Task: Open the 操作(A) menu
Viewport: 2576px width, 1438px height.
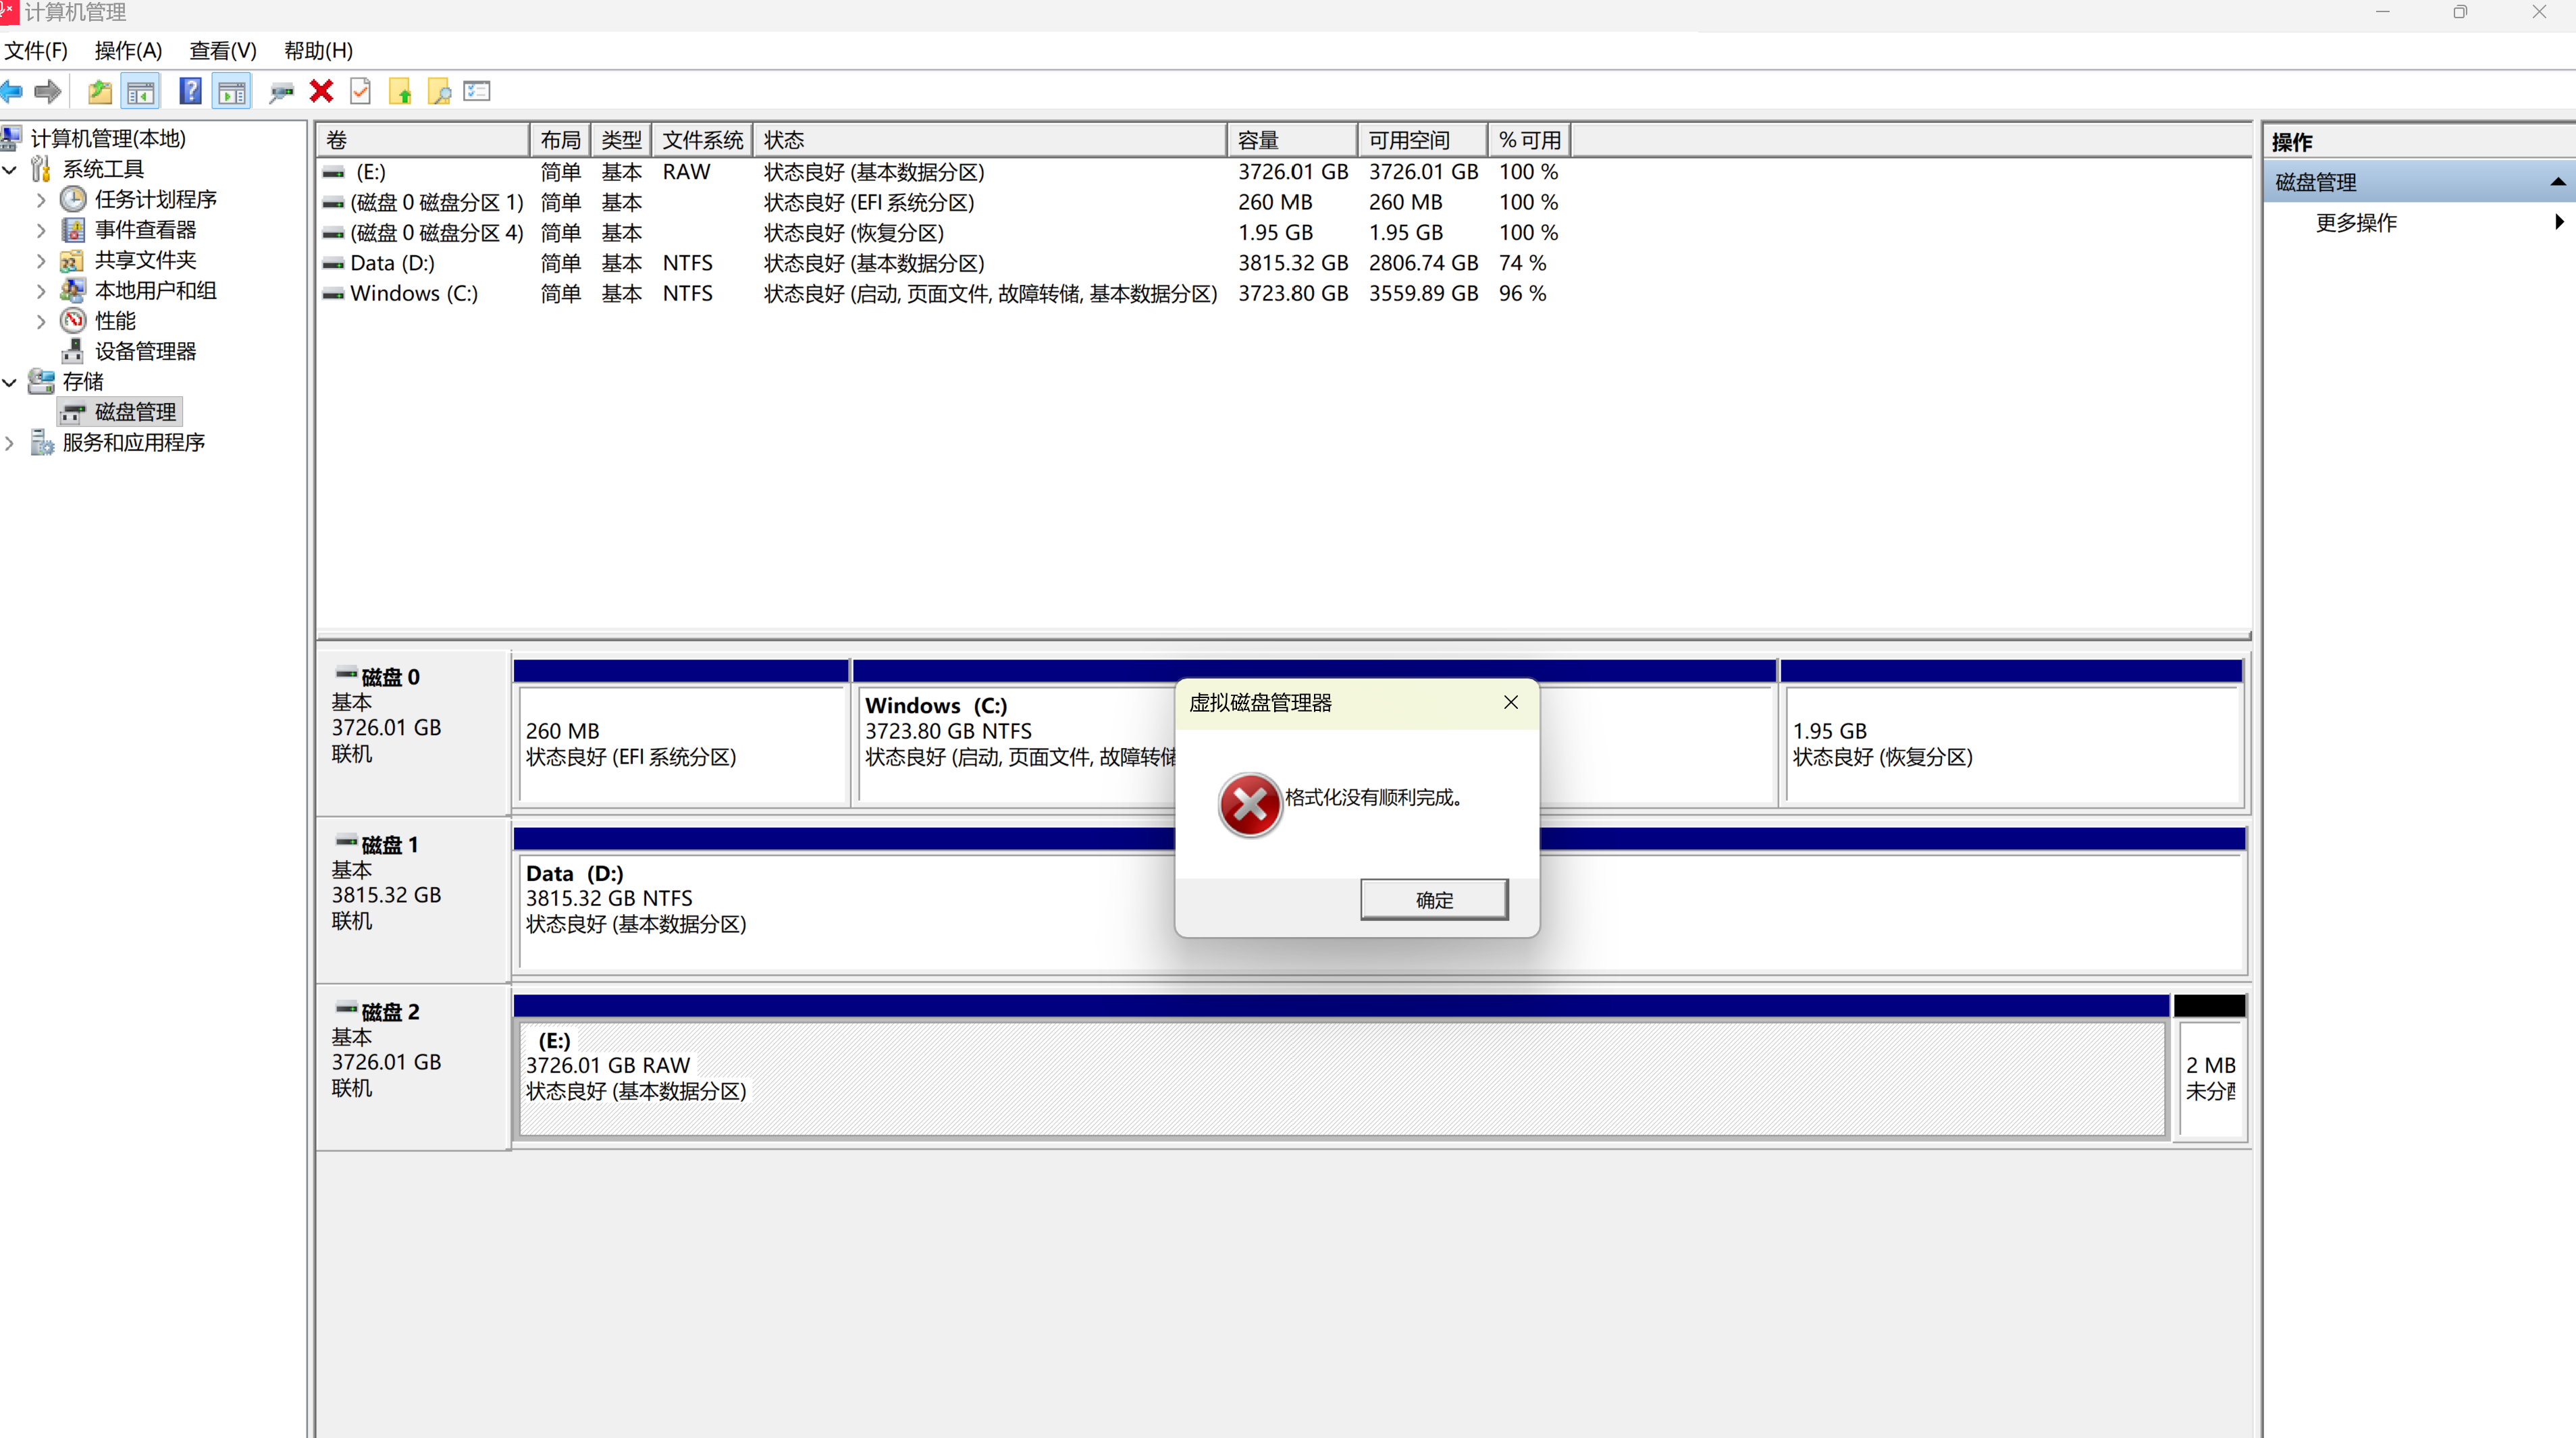Action: point(128,50)
